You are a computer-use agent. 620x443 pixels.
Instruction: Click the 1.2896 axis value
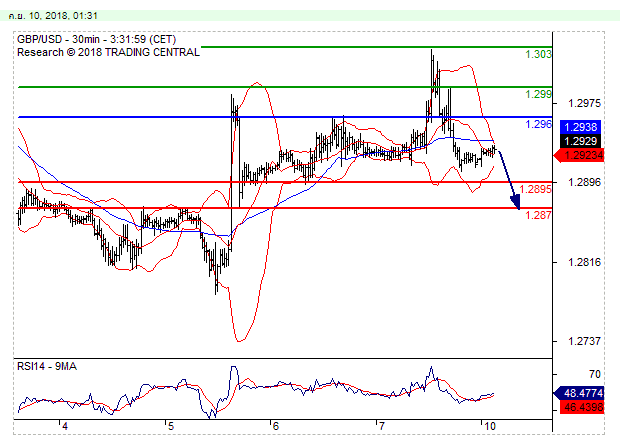pos(584,182)
